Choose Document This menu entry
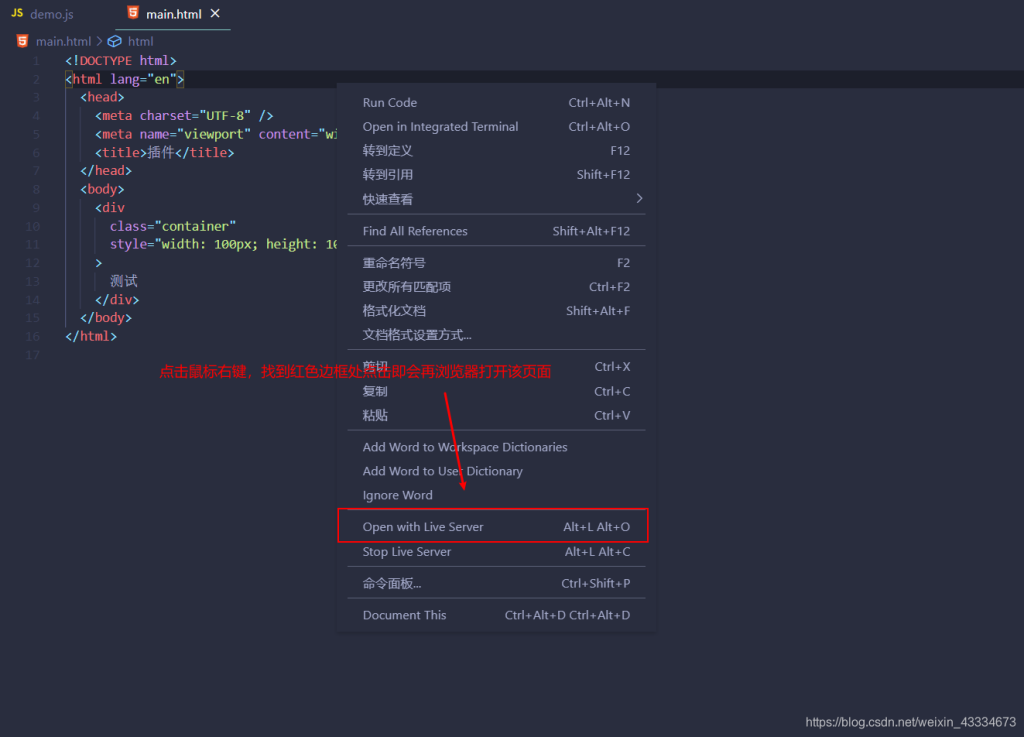 tap(496, 615)
